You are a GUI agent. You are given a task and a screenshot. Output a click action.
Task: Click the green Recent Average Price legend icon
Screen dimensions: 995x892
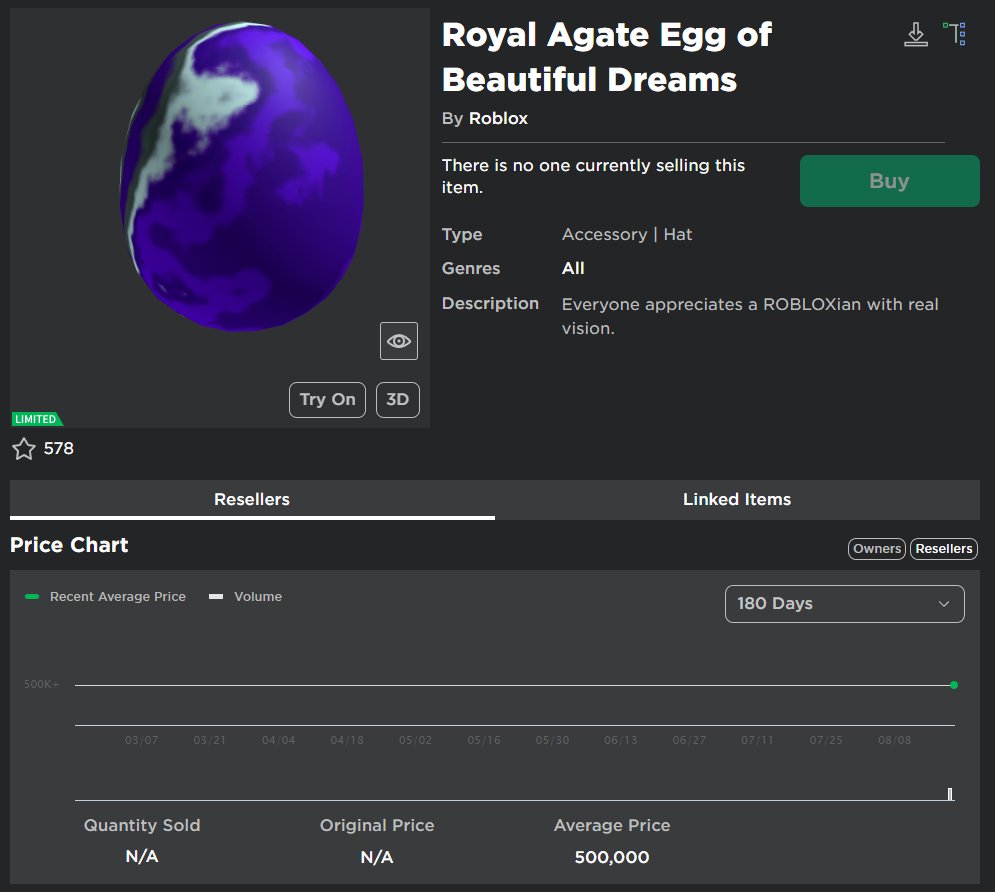click(x=31, y=596)
